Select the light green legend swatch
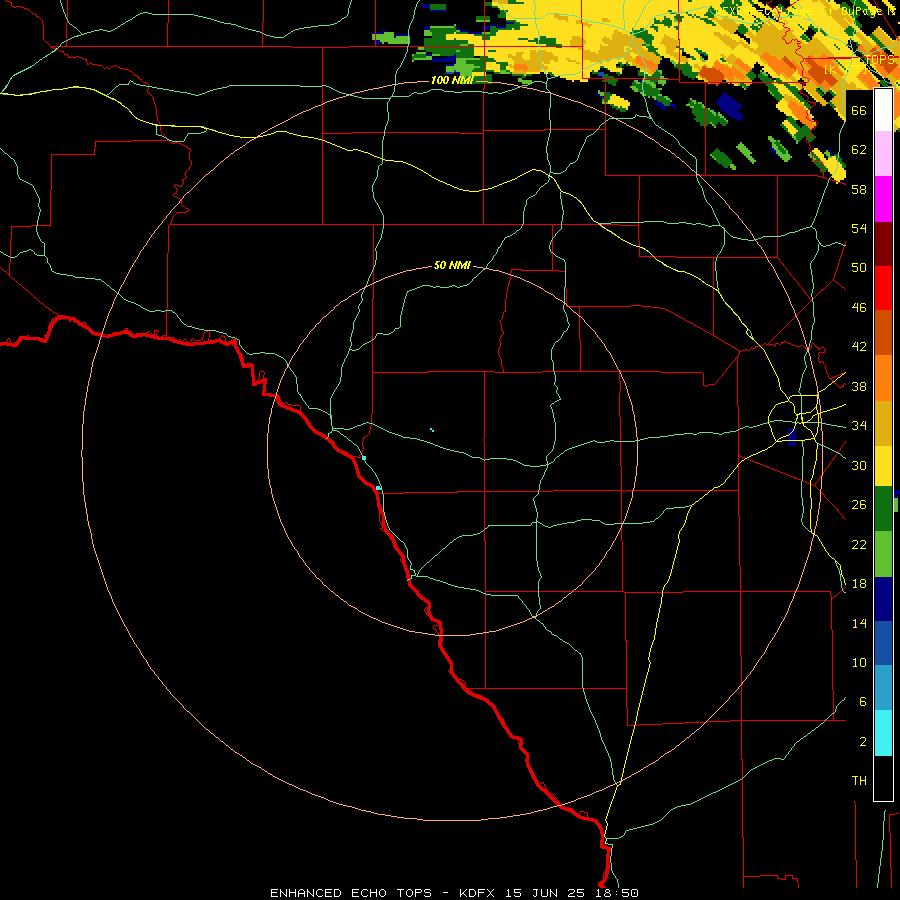 click(883, 554)
